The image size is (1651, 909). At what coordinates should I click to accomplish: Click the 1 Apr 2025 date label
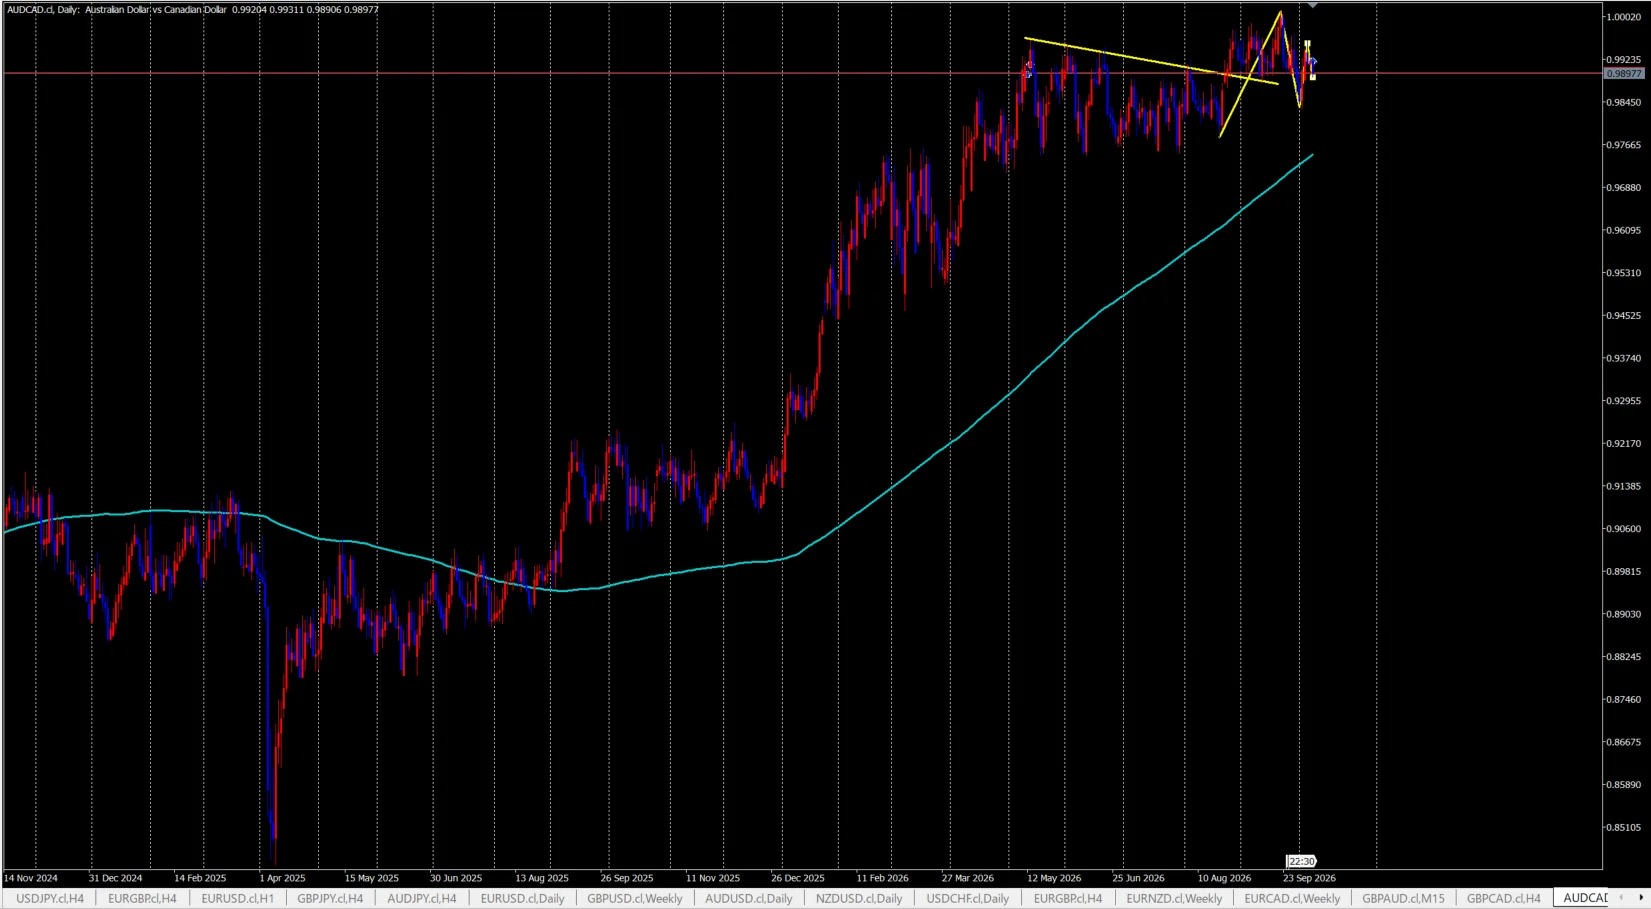(282, 878)
